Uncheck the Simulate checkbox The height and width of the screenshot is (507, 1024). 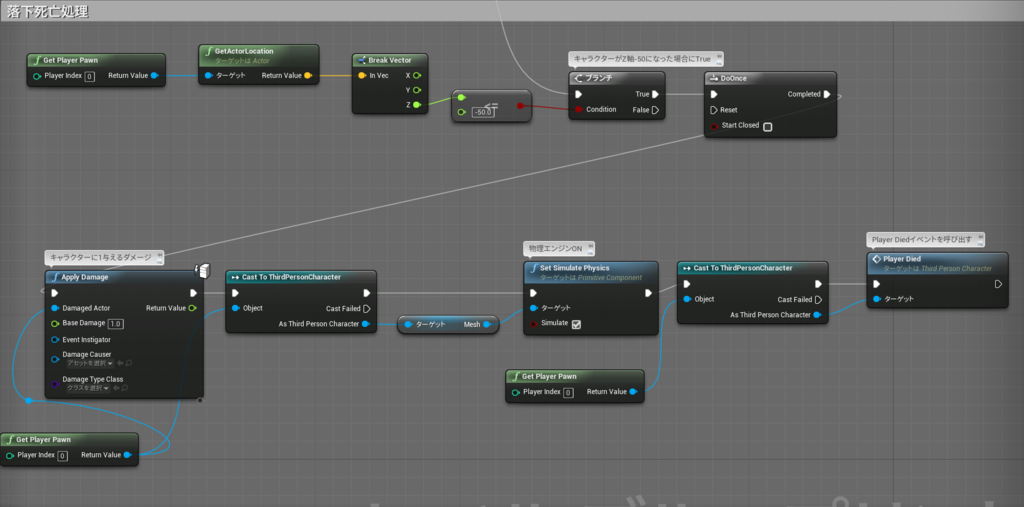point(576,324)
